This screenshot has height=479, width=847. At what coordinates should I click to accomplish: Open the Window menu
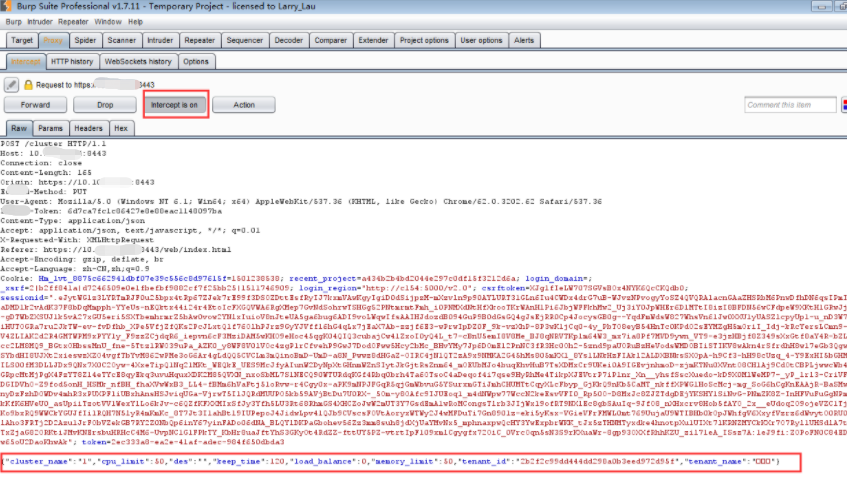(107, 22)
